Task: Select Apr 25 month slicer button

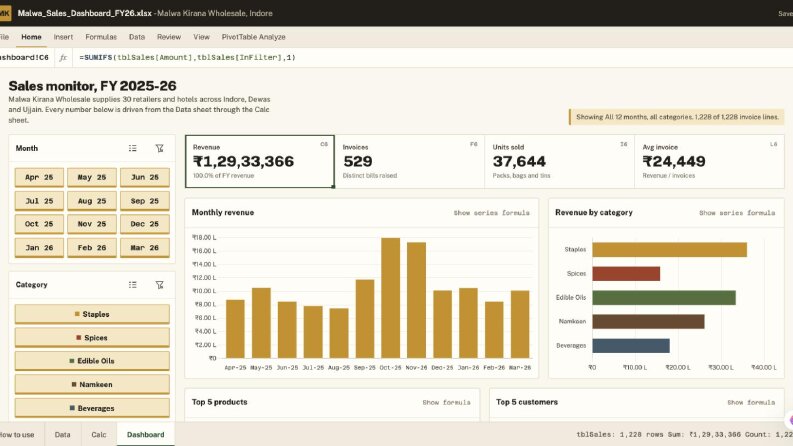Action: click(x=39, y=177)
